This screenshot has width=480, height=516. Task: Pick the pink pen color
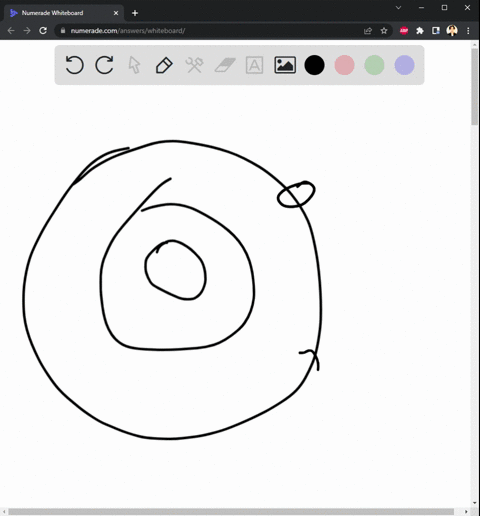tap(344, 65)
